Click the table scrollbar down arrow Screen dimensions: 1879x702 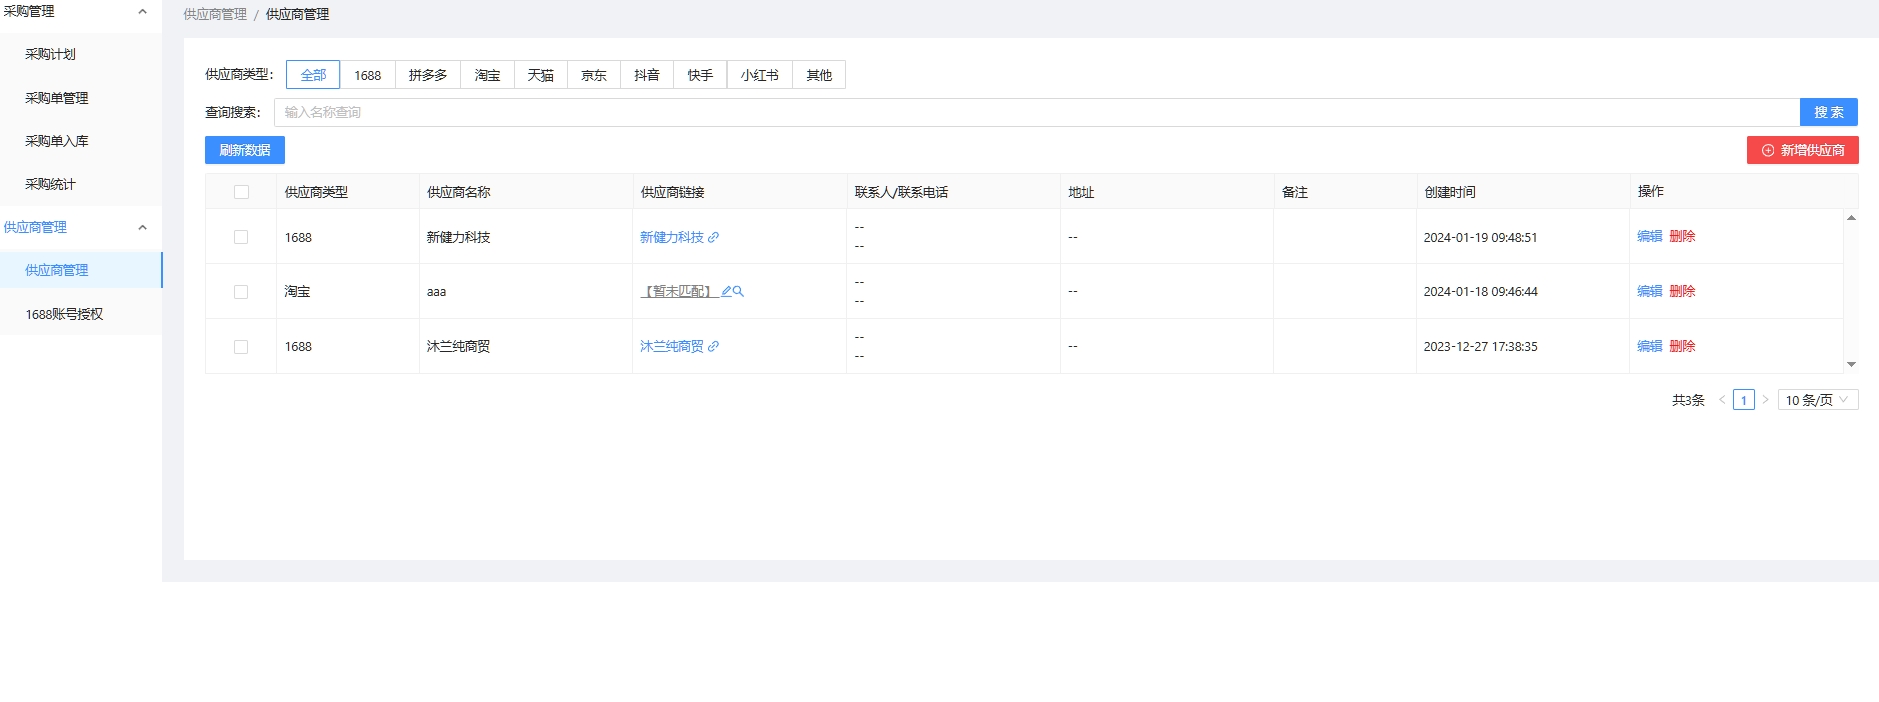[x=1851, y=365]
